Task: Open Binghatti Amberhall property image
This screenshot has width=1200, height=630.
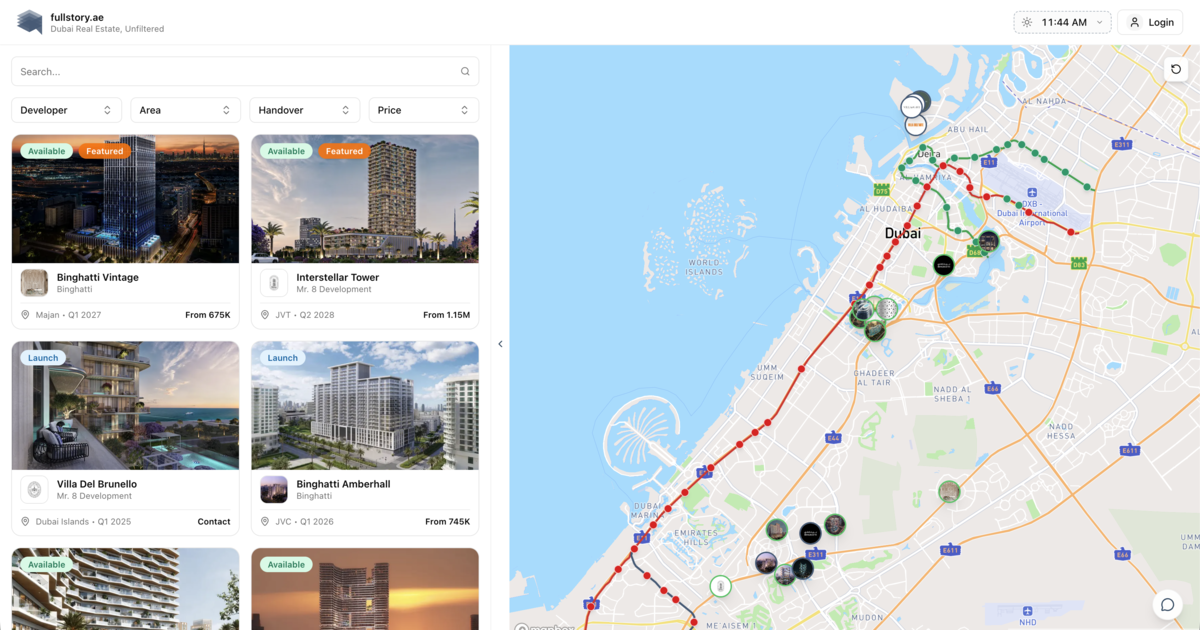Action: pyautogui.click(x=365, y=406)
